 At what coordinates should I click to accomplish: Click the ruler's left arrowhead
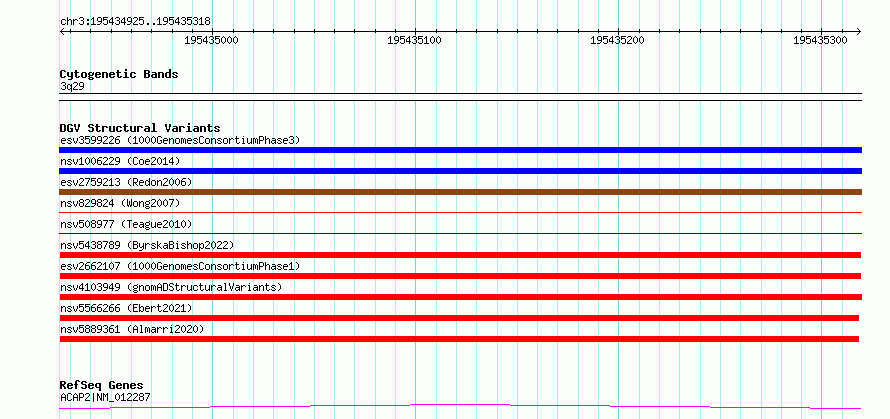[62, 31]
